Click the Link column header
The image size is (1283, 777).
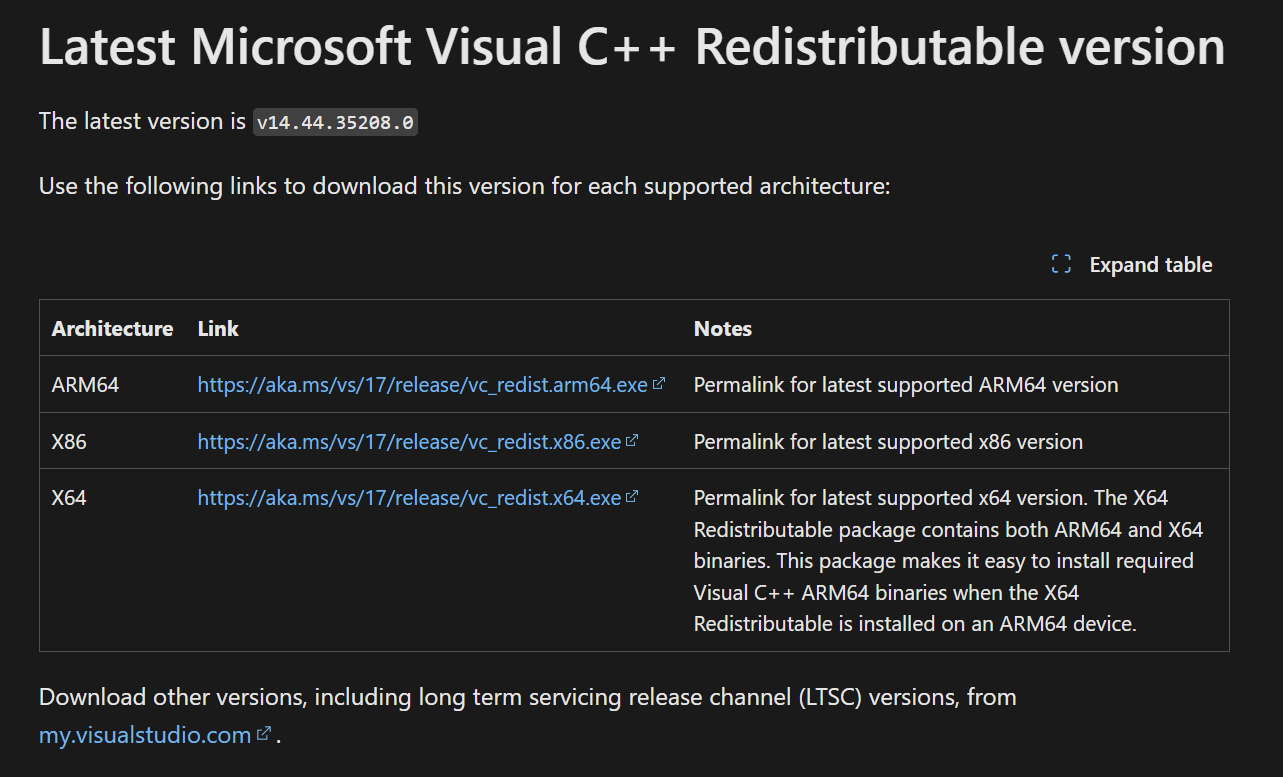pos(218,328)
